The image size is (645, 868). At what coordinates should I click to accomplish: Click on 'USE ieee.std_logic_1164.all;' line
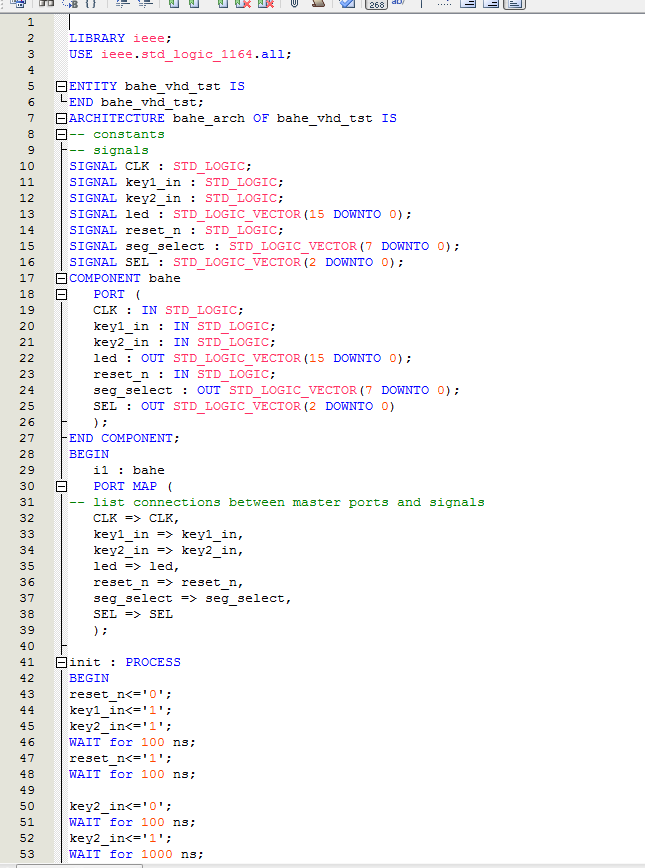pos(180,54)
